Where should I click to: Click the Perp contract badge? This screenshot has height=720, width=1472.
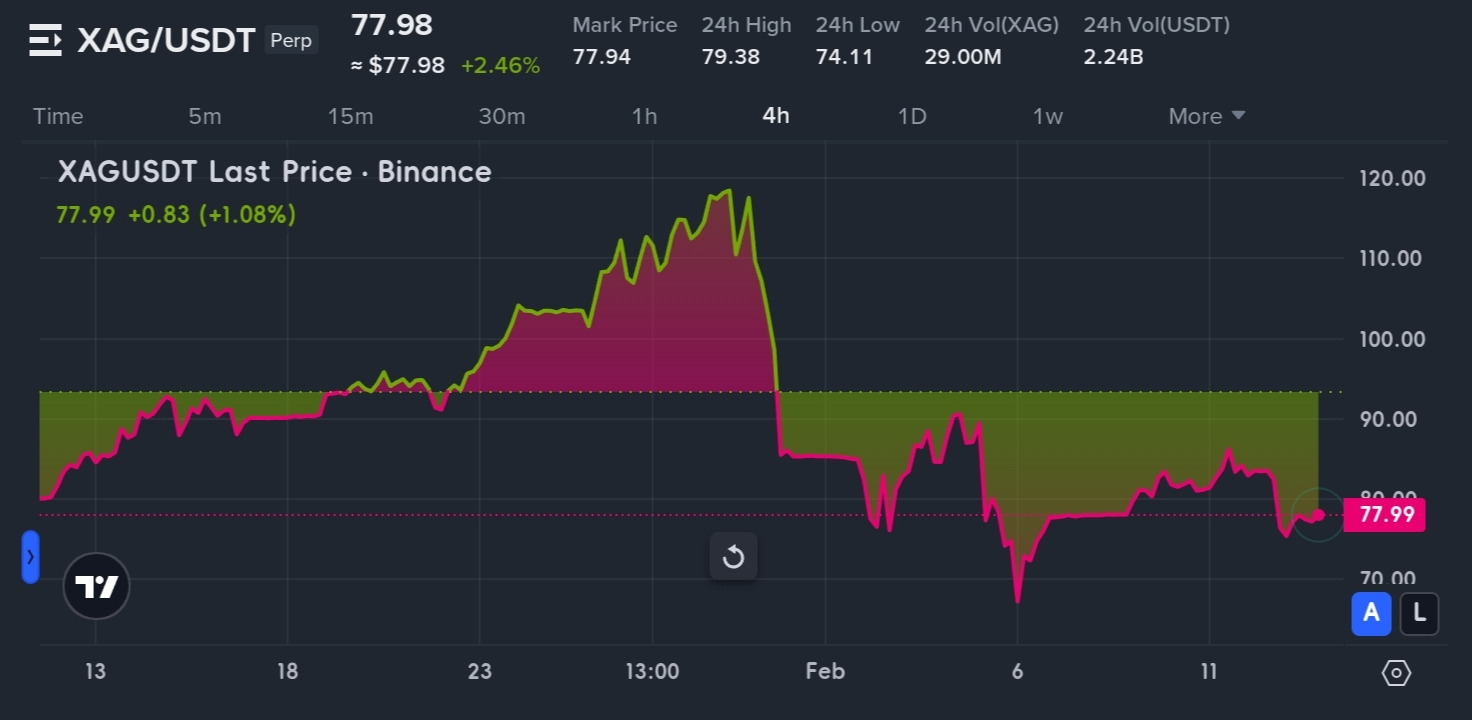pyautogui.click(x=291, y=41)
